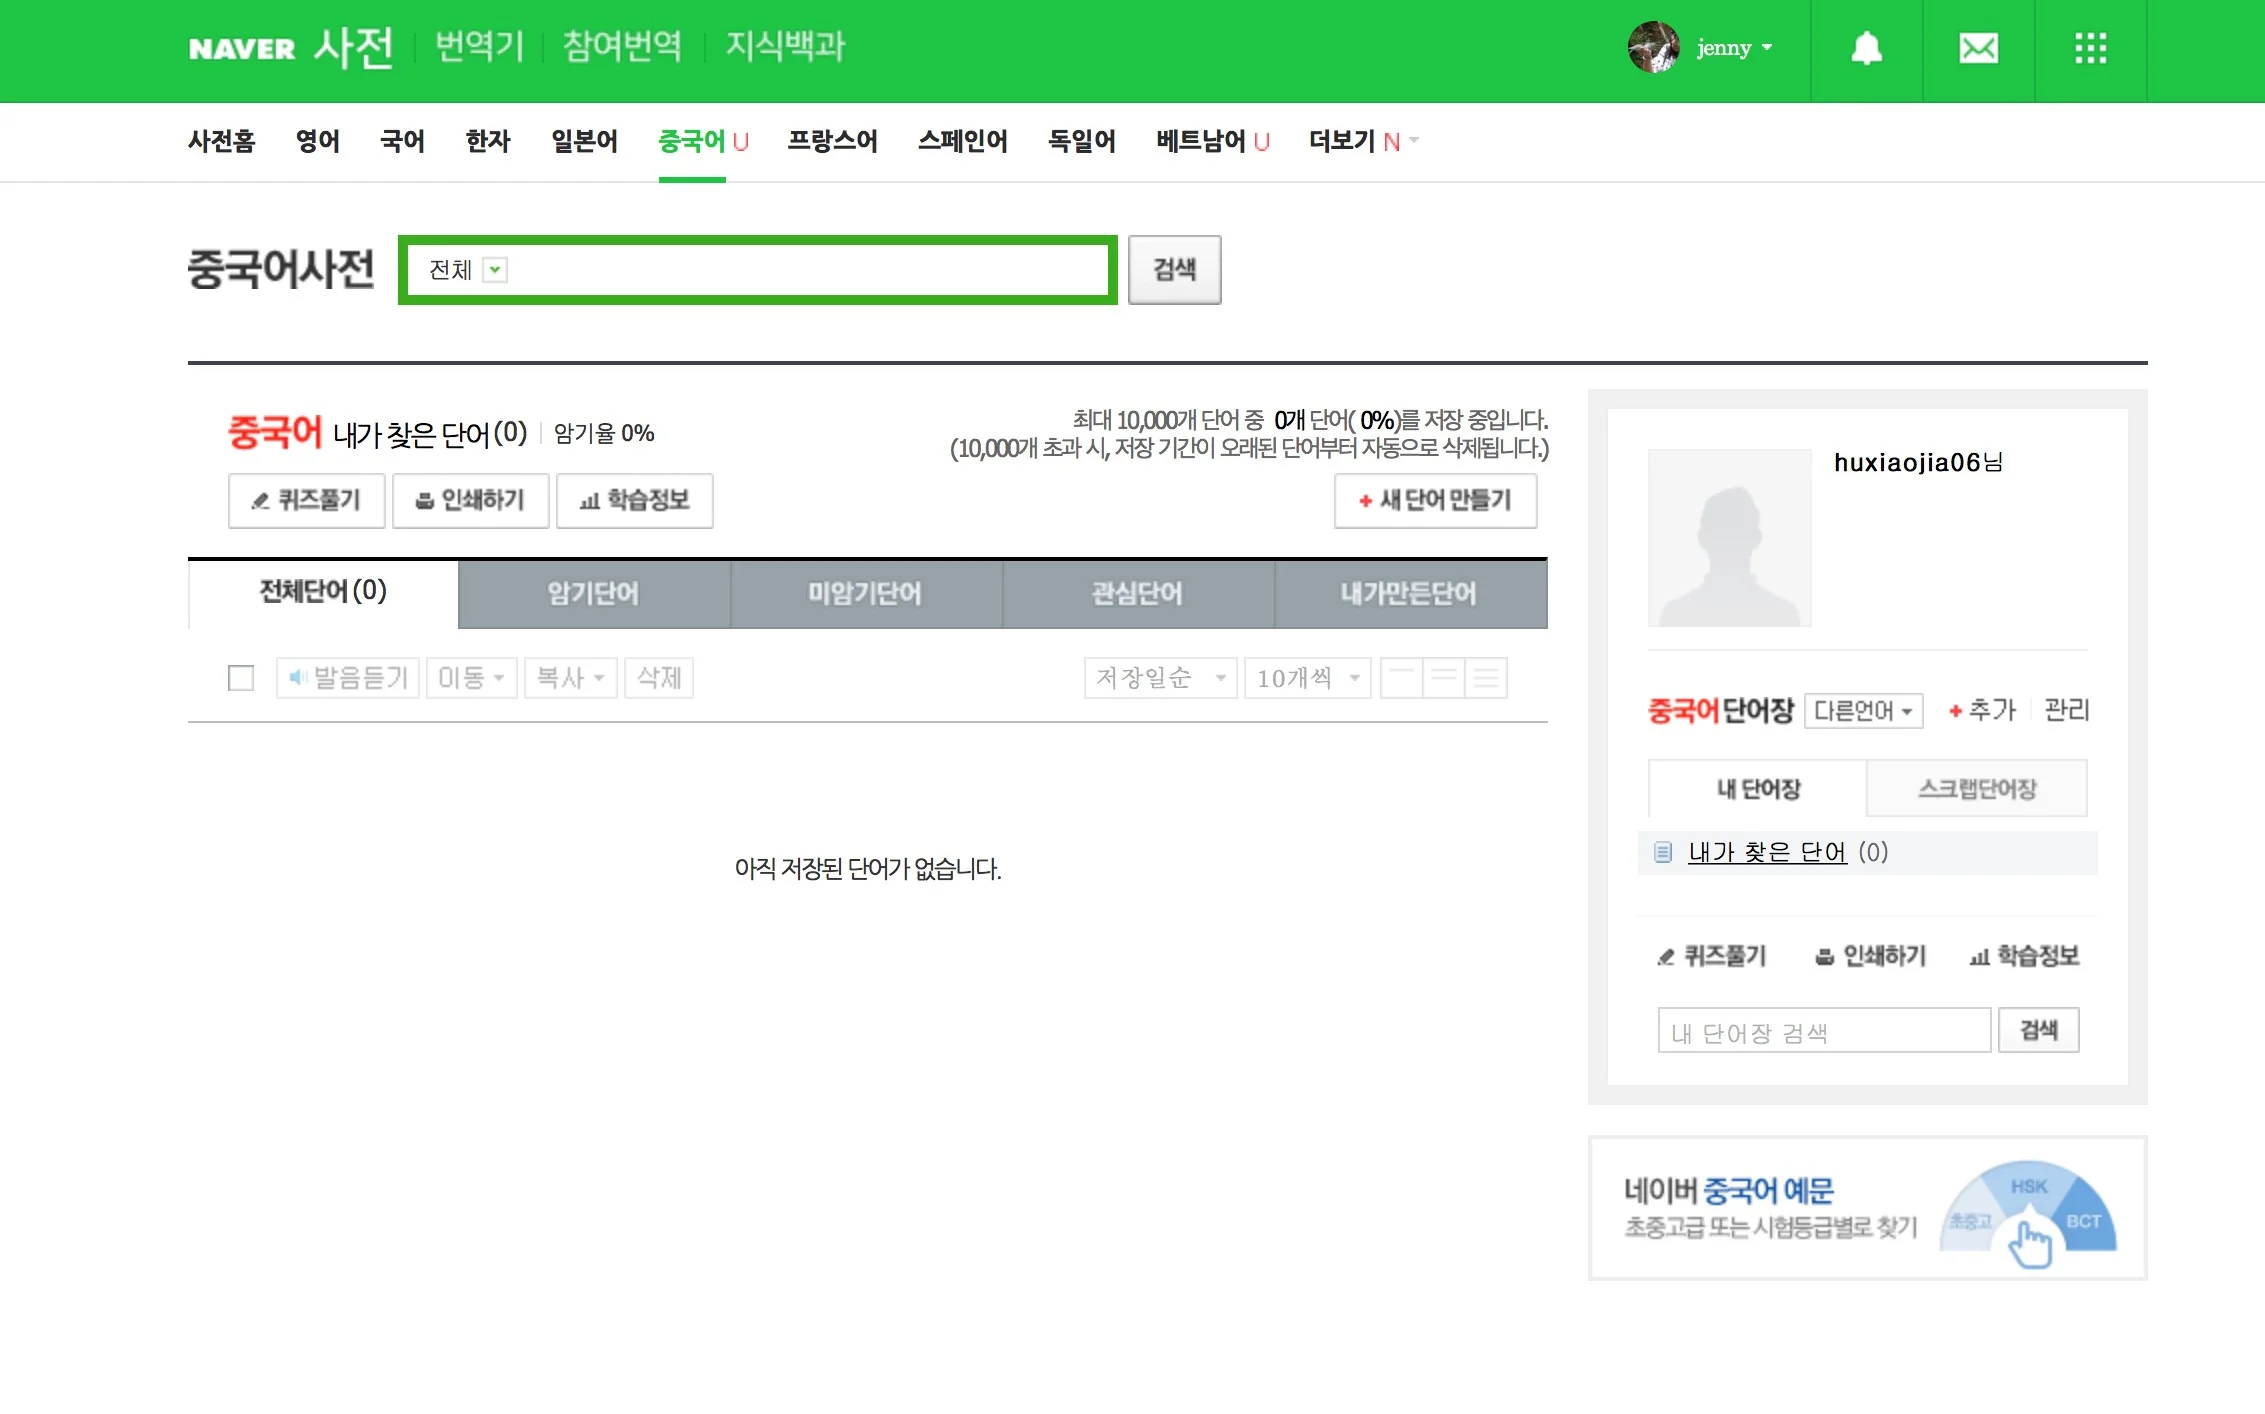Open 지식백과 in the top header
The height and width of the screenshot is (1414, 2265).
[785, 46]
